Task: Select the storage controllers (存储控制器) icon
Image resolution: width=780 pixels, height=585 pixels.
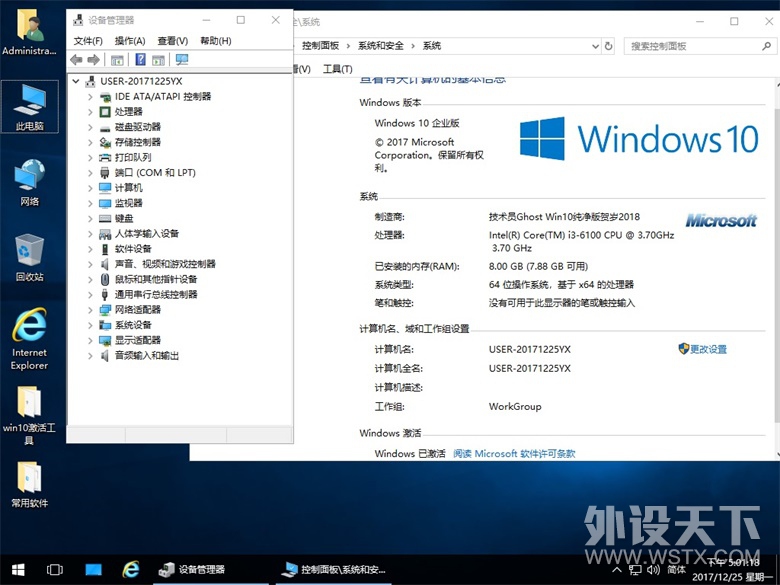Action: tap(105, 143)
